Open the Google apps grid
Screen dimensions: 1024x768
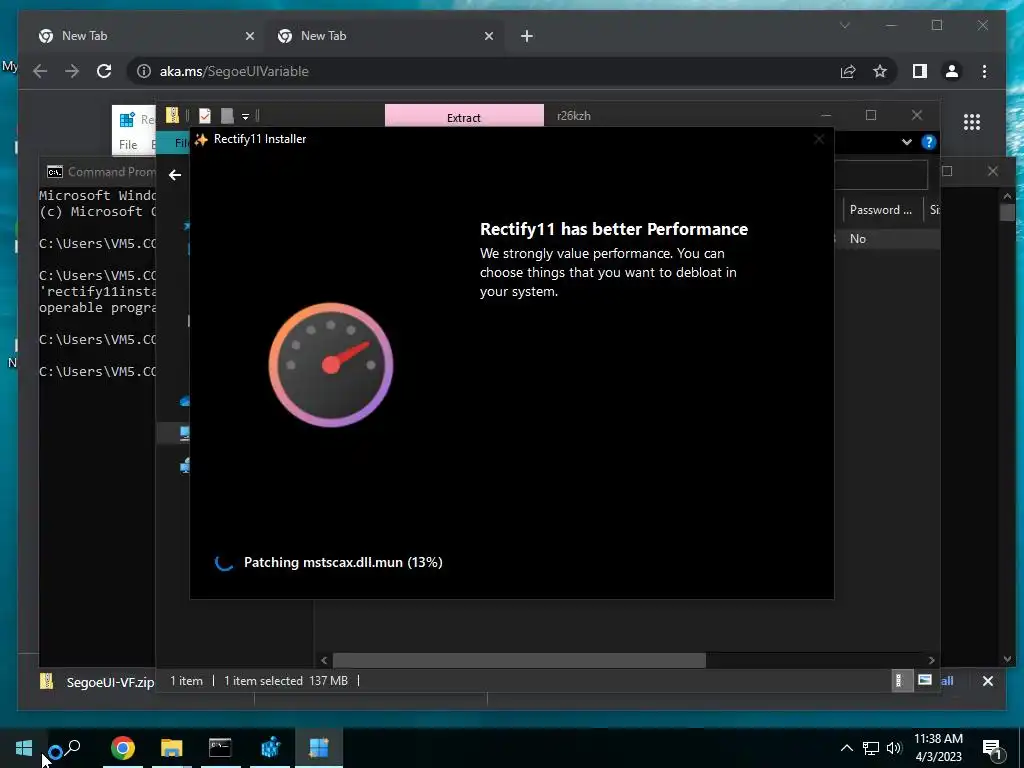click(972, 122)
